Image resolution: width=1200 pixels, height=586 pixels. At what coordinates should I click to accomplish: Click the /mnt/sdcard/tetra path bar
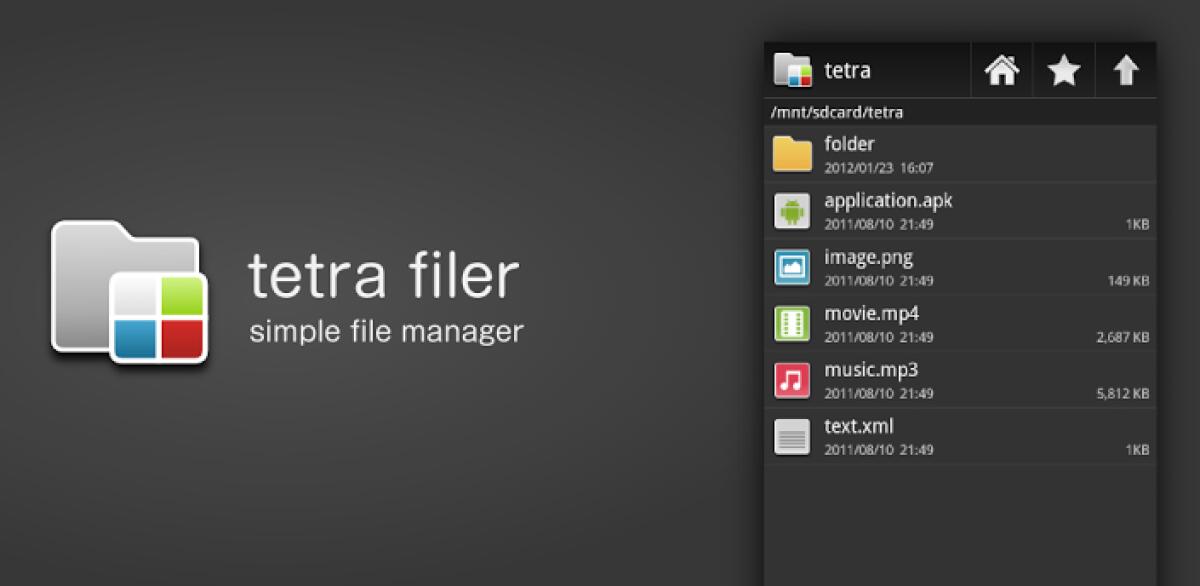click(838, 112)
